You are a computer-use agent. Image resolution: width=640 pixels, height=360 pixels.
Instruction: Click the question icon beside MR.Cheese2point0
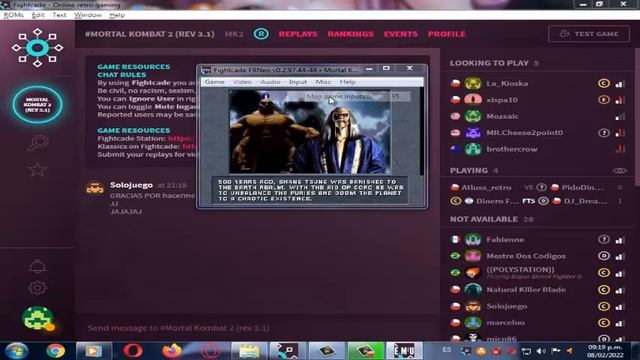point(604,133)
